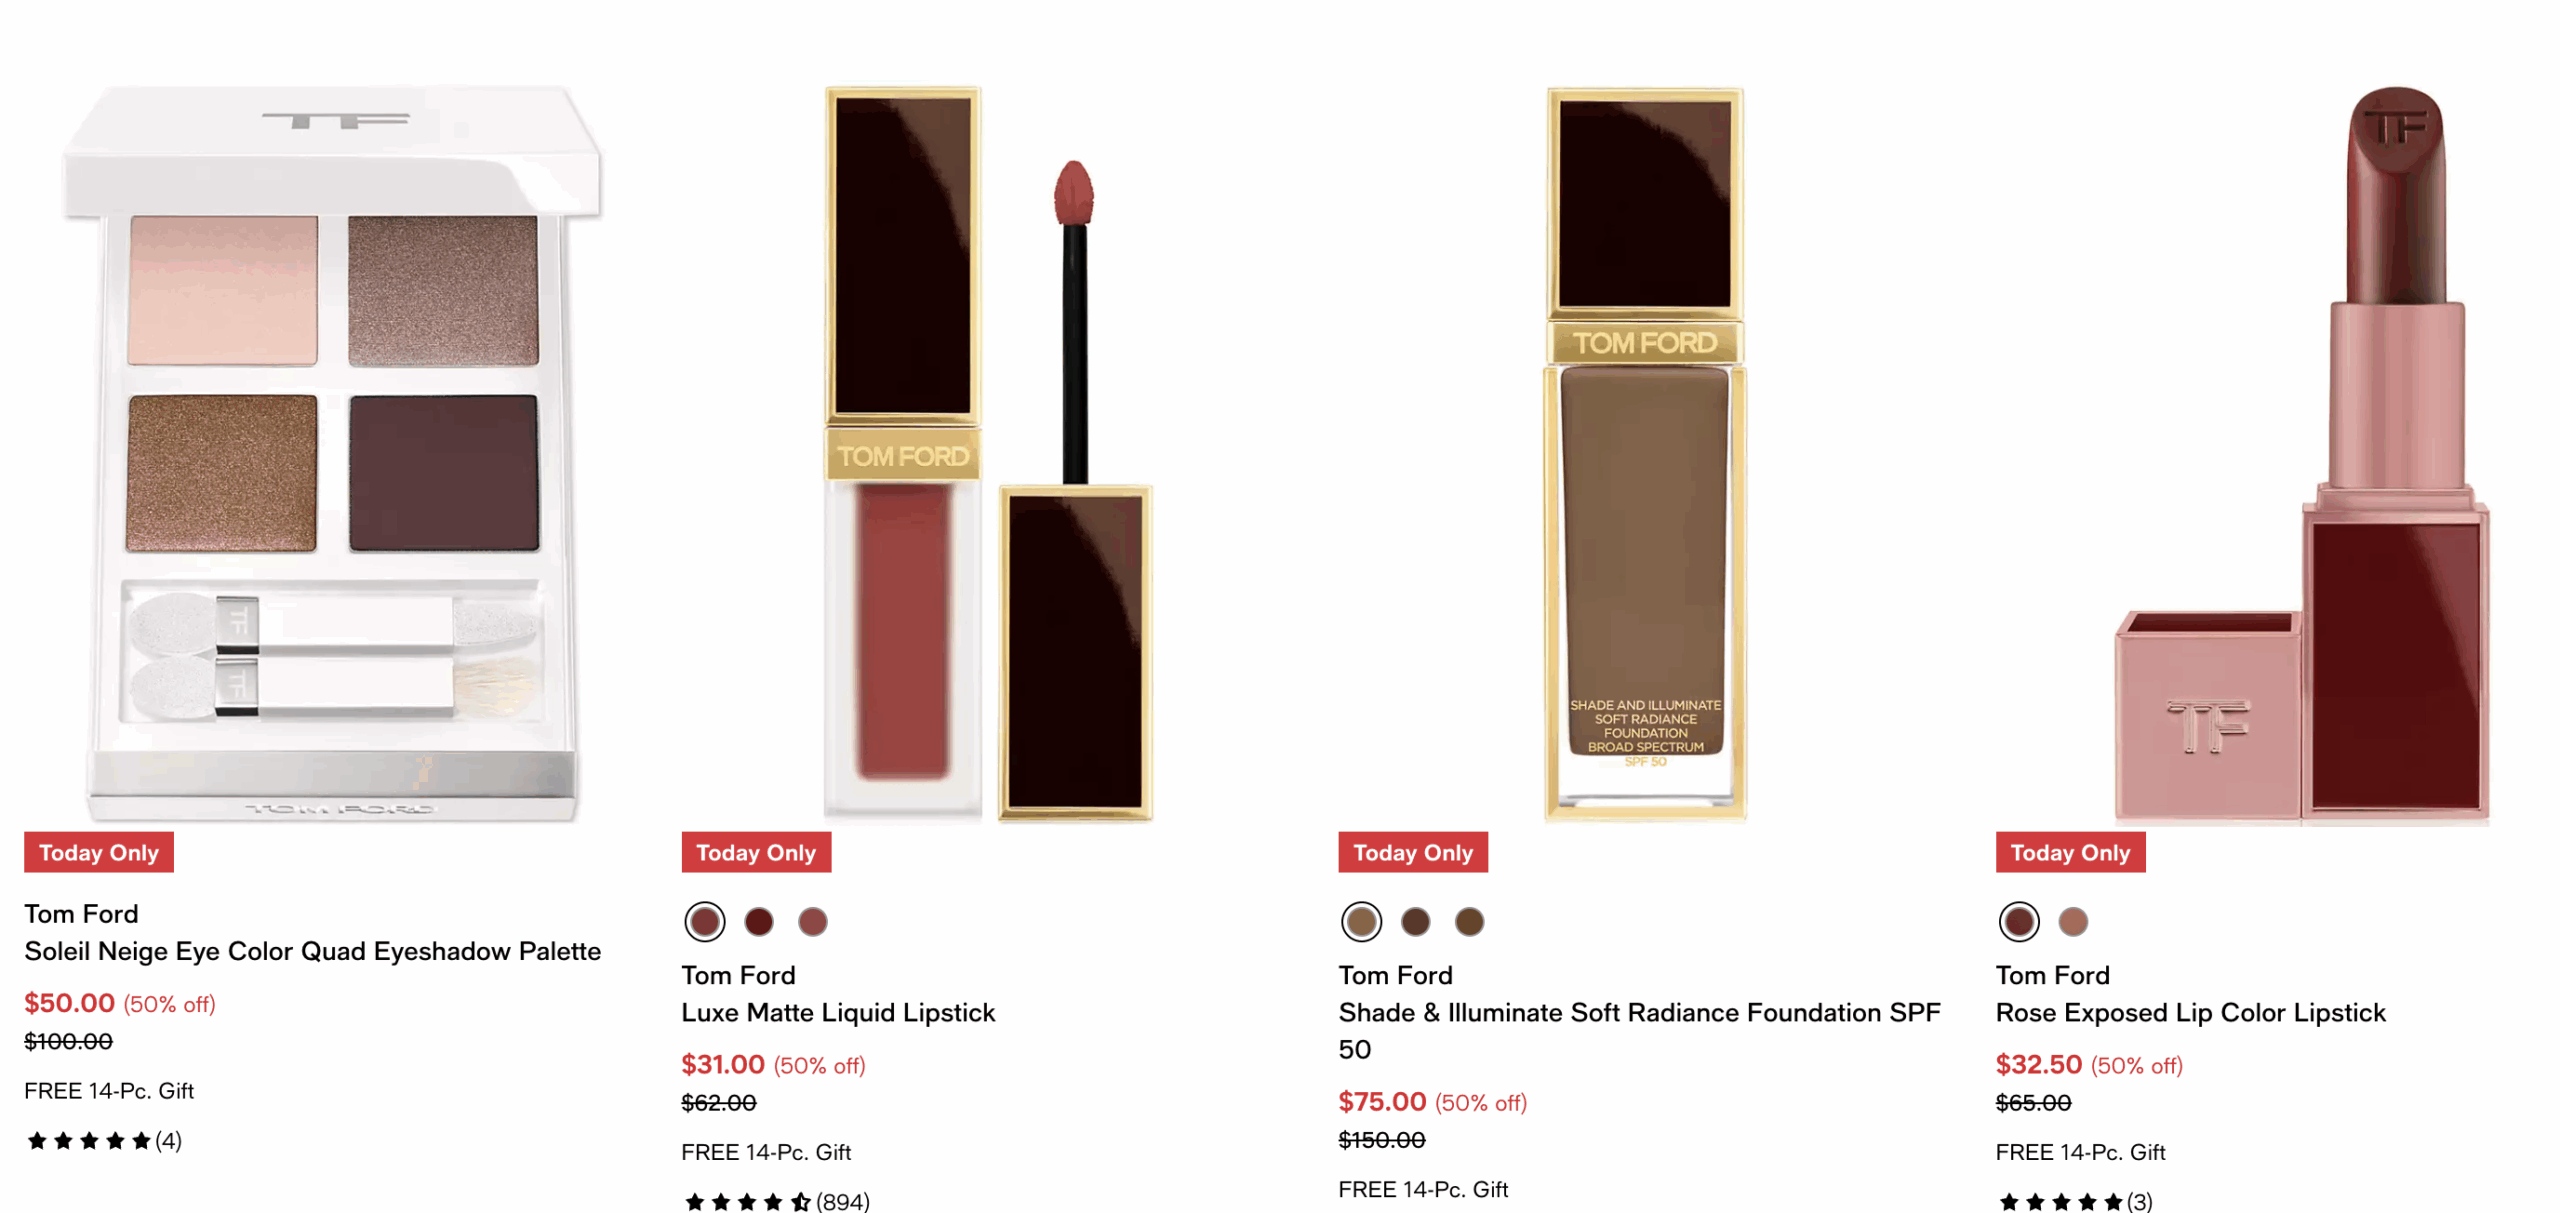This screenshot has height=1213, width=2560.
Task: View the 4 reviews star rating for eyeshadow palette
Action: point(104,1140)
